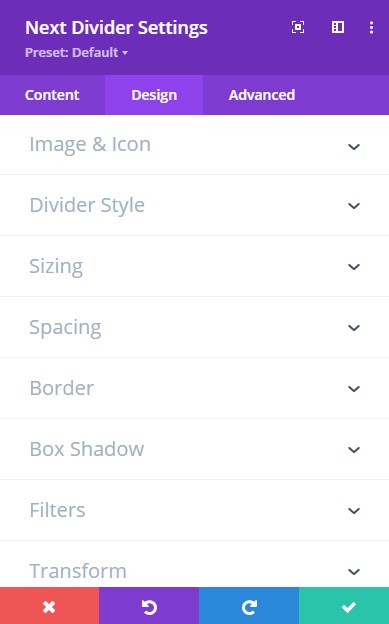The image size is (389, 624).
Task: Click the redo arrow button
Action: click(x=249, y=606)
